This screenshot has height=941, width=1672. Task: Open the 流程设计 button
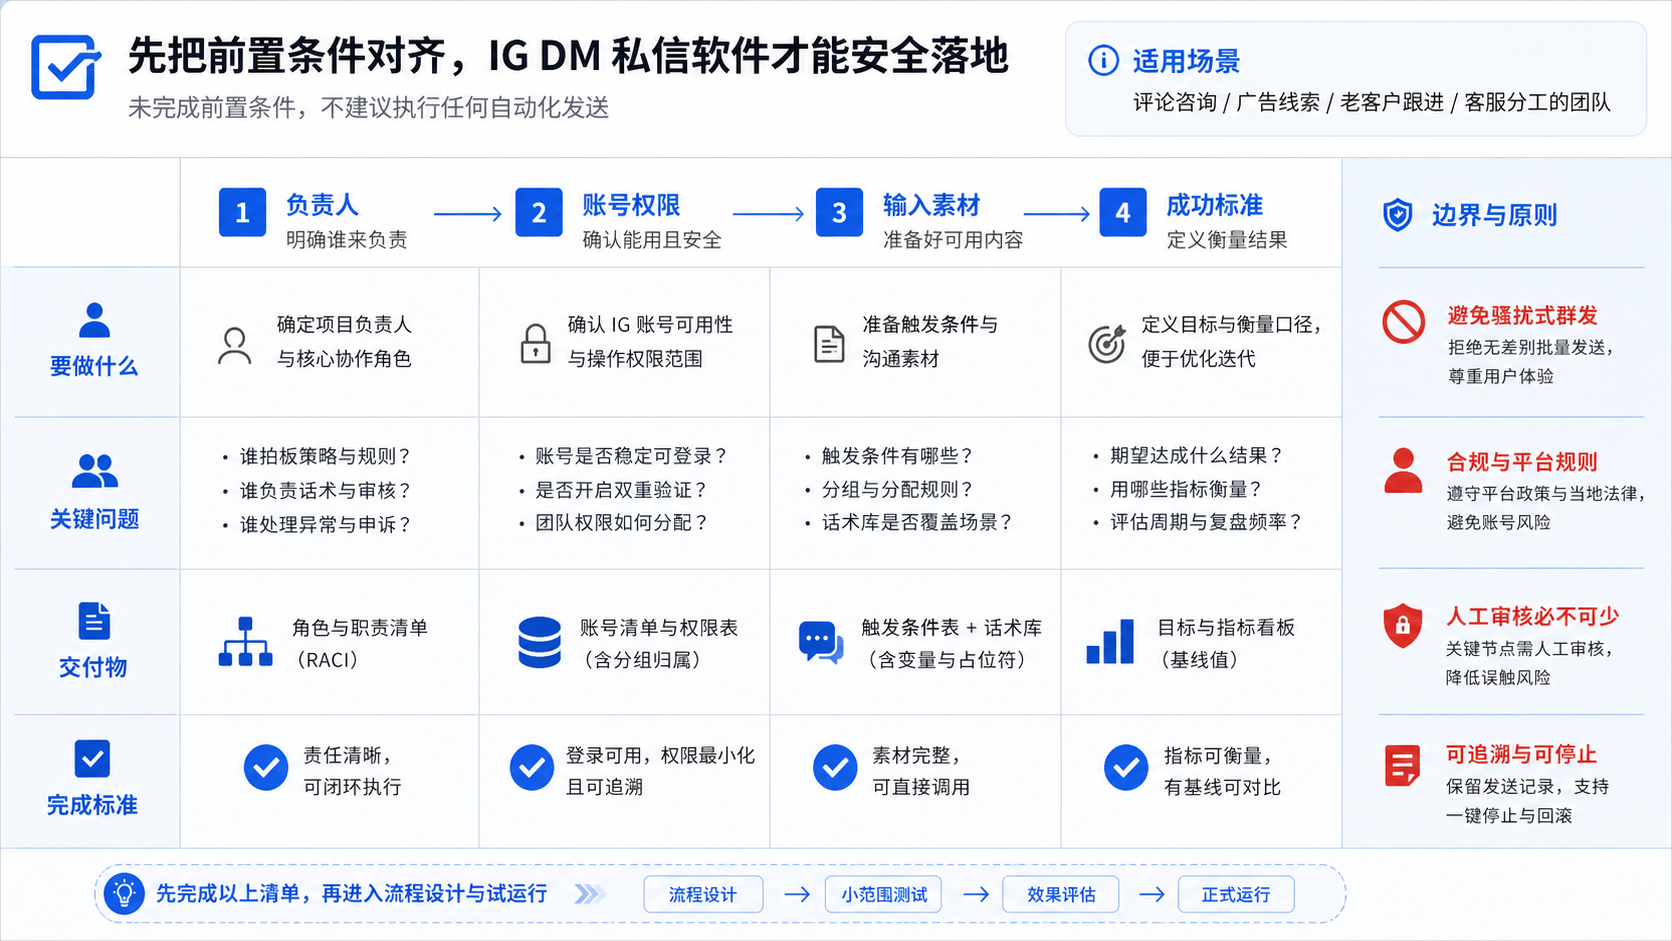tap(703, 894)
